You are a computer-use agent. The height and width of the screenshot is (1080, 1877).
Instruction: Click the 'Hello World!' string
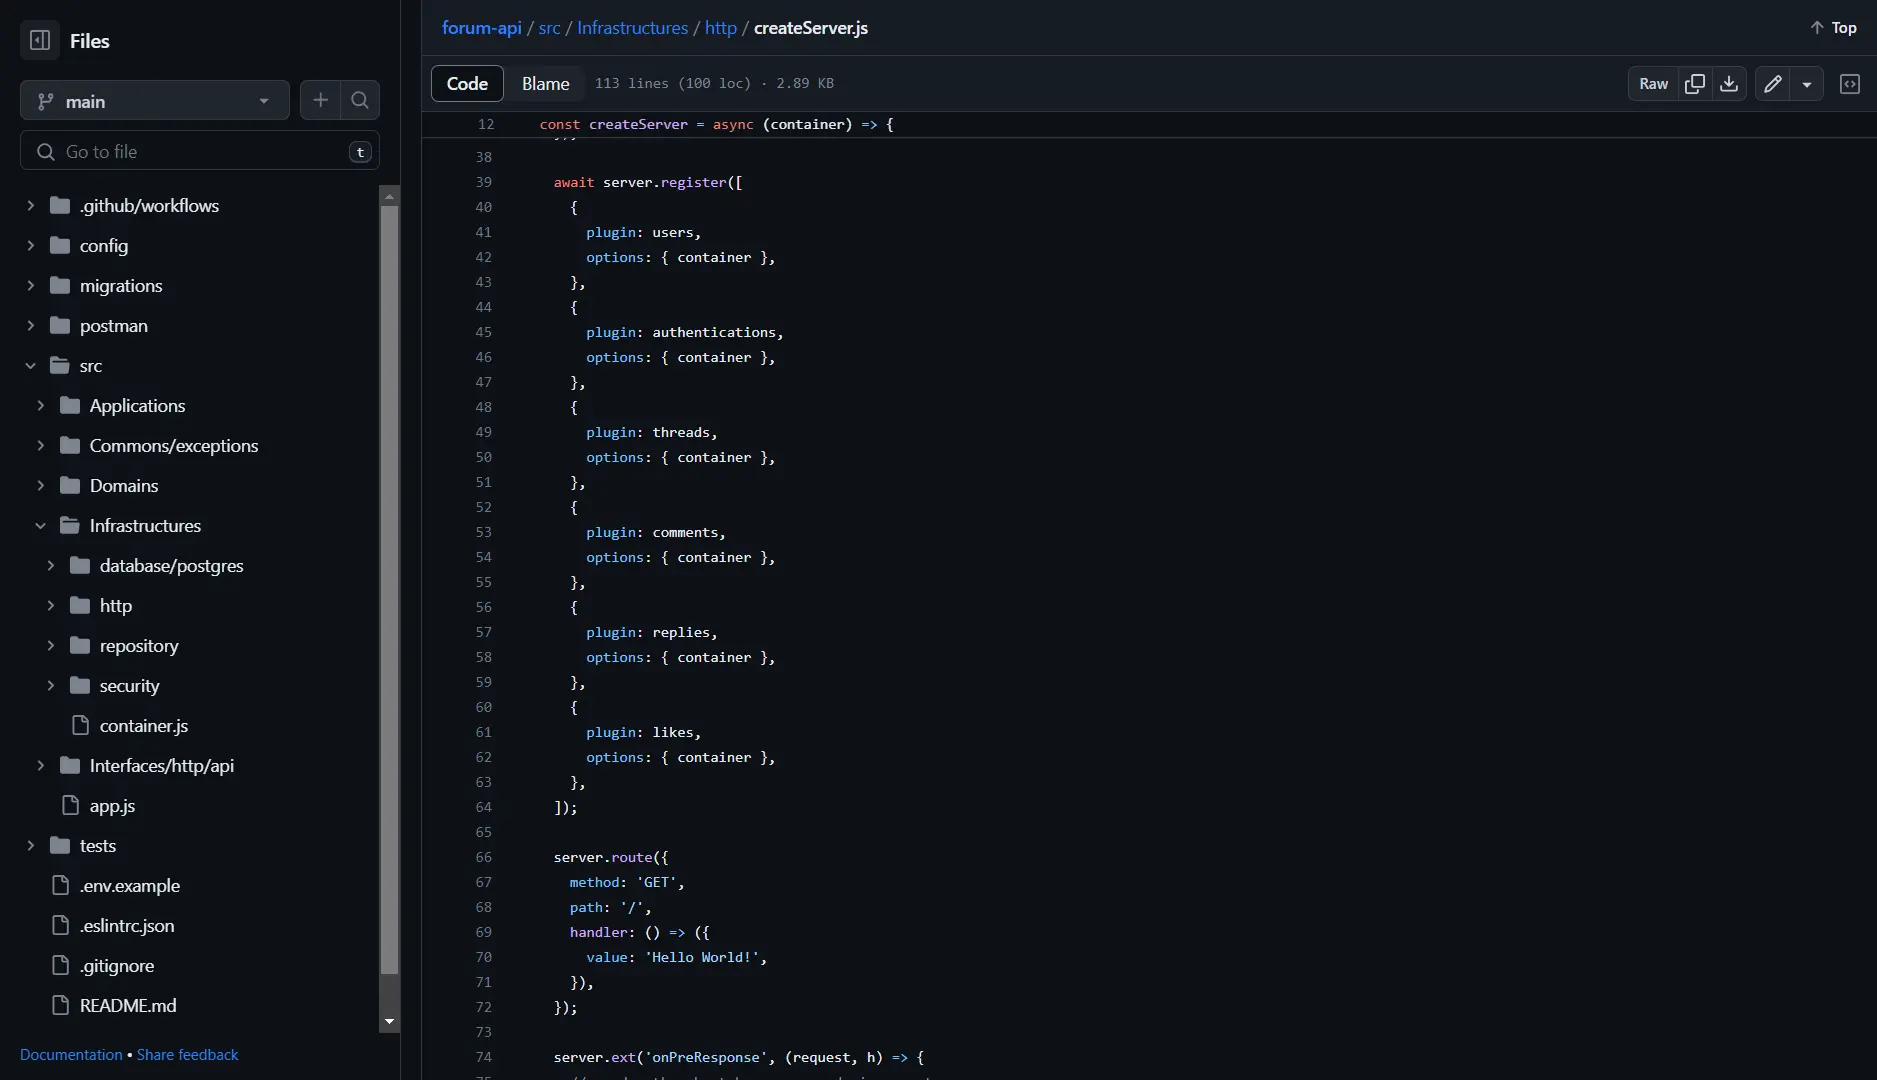(x=702, y=957)
